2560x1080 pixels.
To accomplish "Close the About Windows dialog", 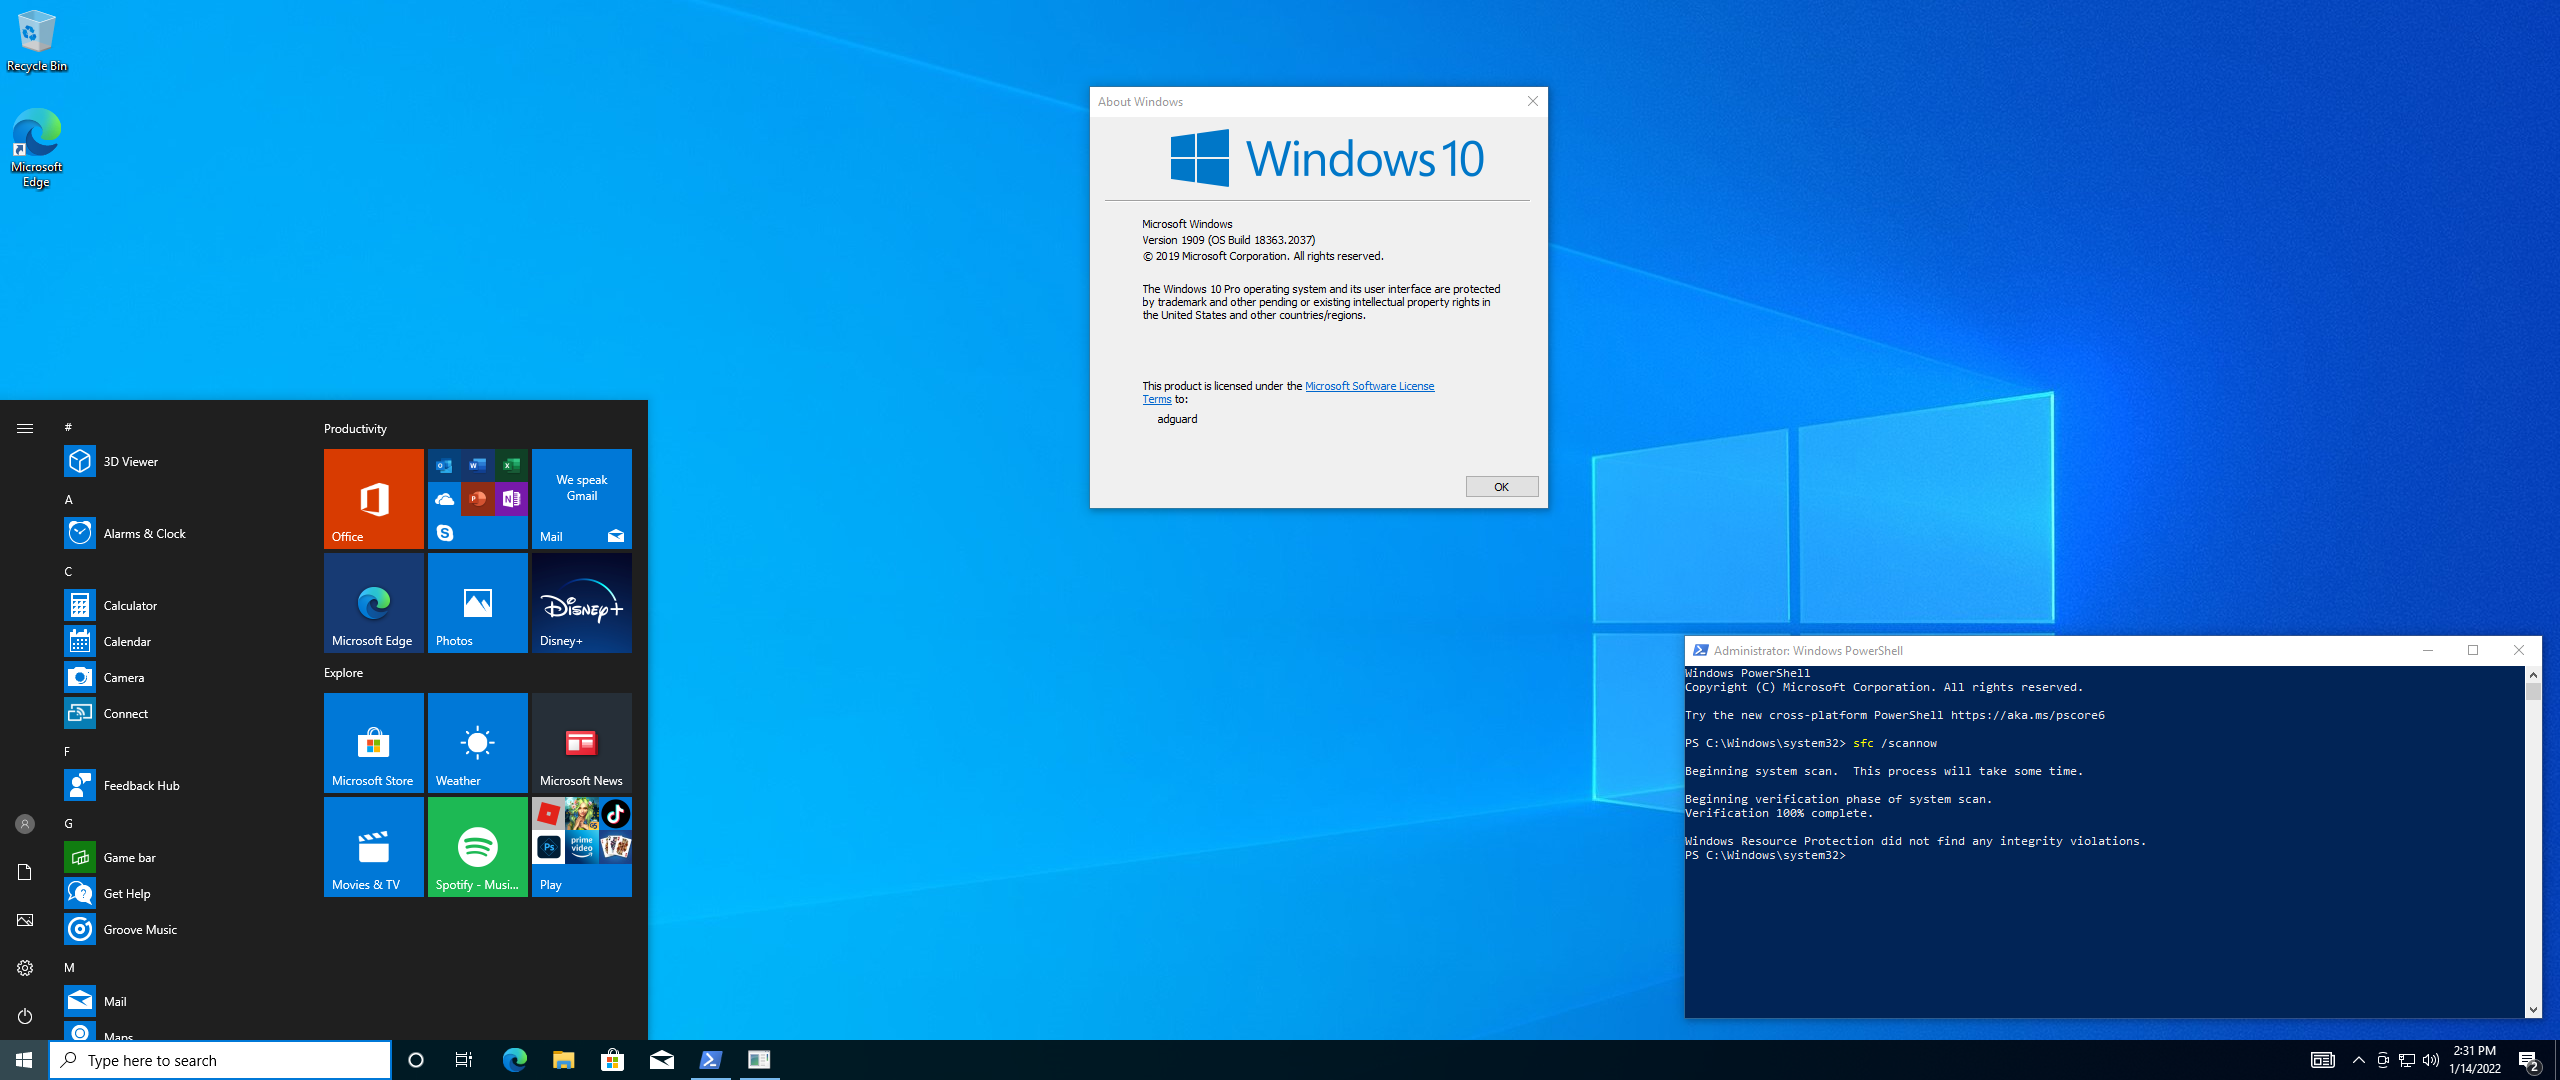I will coord(1532,101).
